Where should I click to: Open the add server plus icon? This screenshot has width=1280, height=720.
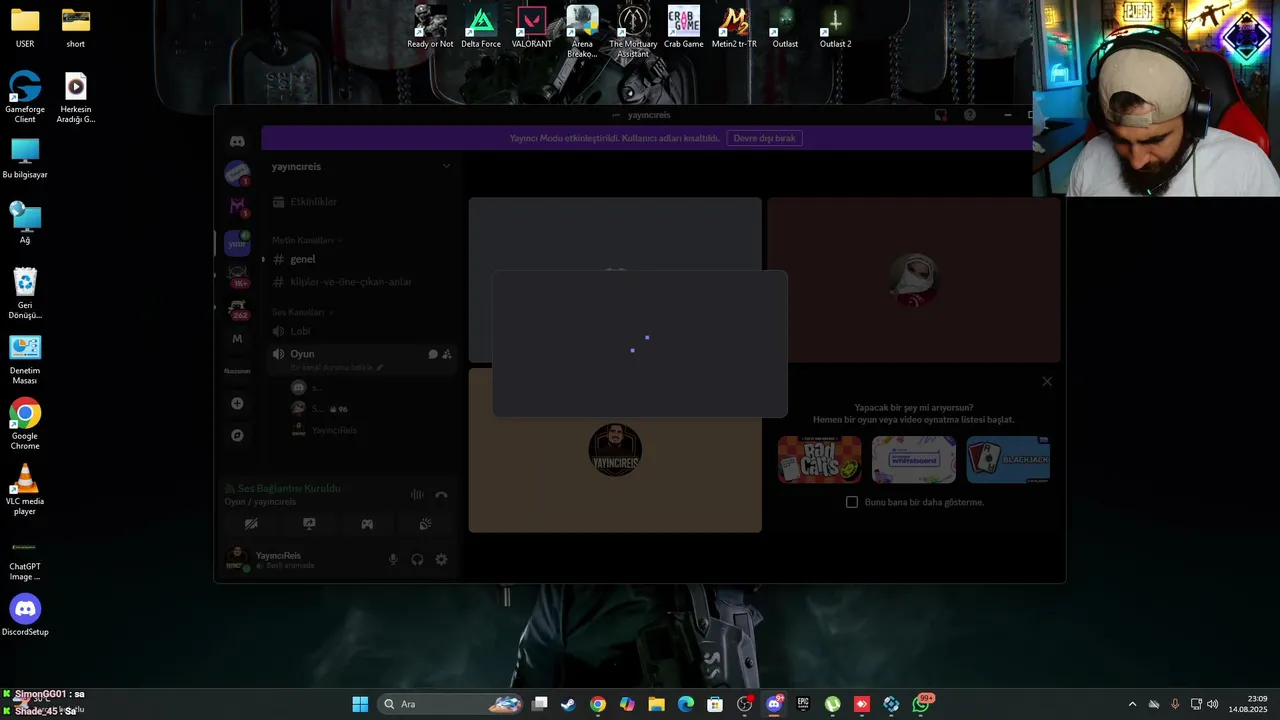click(x=237, y=404)
